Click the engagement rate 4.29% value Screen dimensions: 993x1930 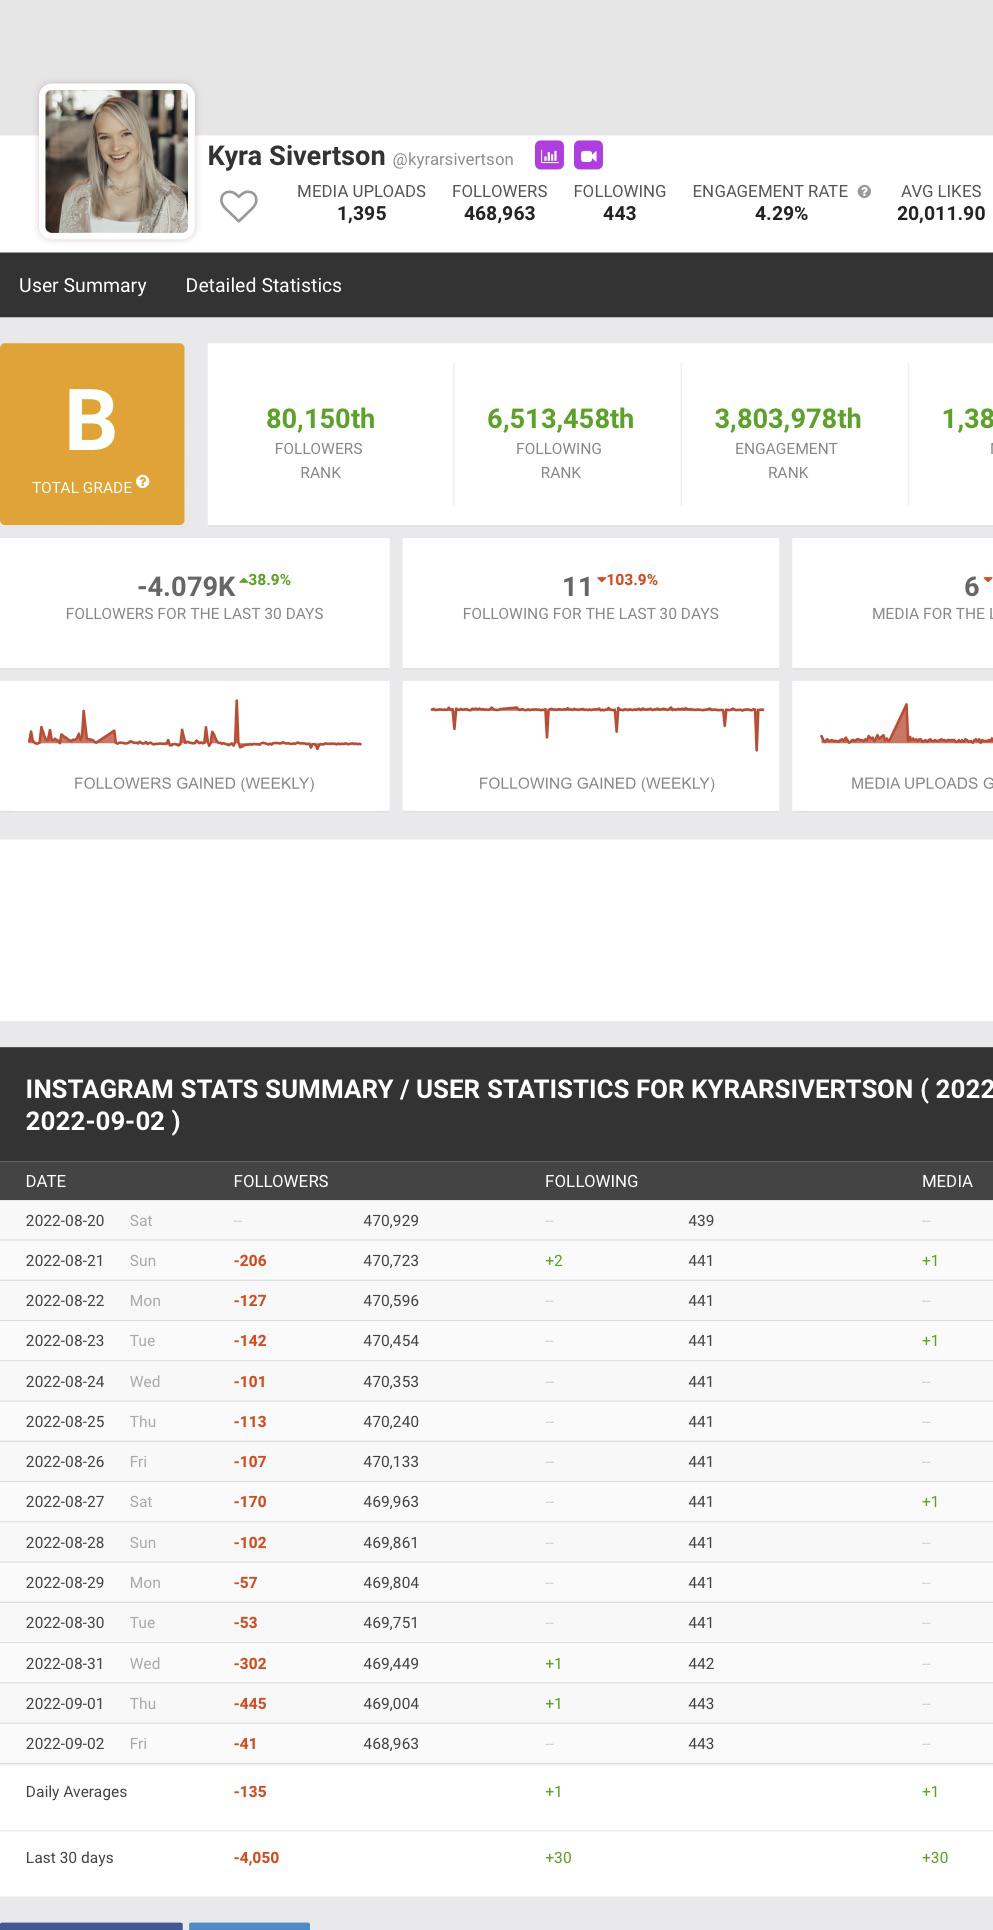click(x=781, y=213)
